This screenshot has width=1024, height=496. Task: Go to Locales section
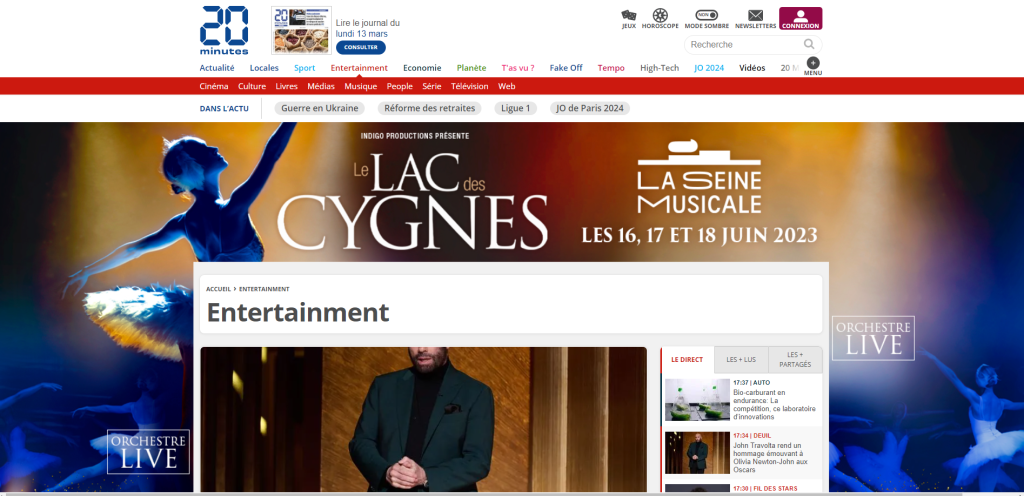click(264, 68)
